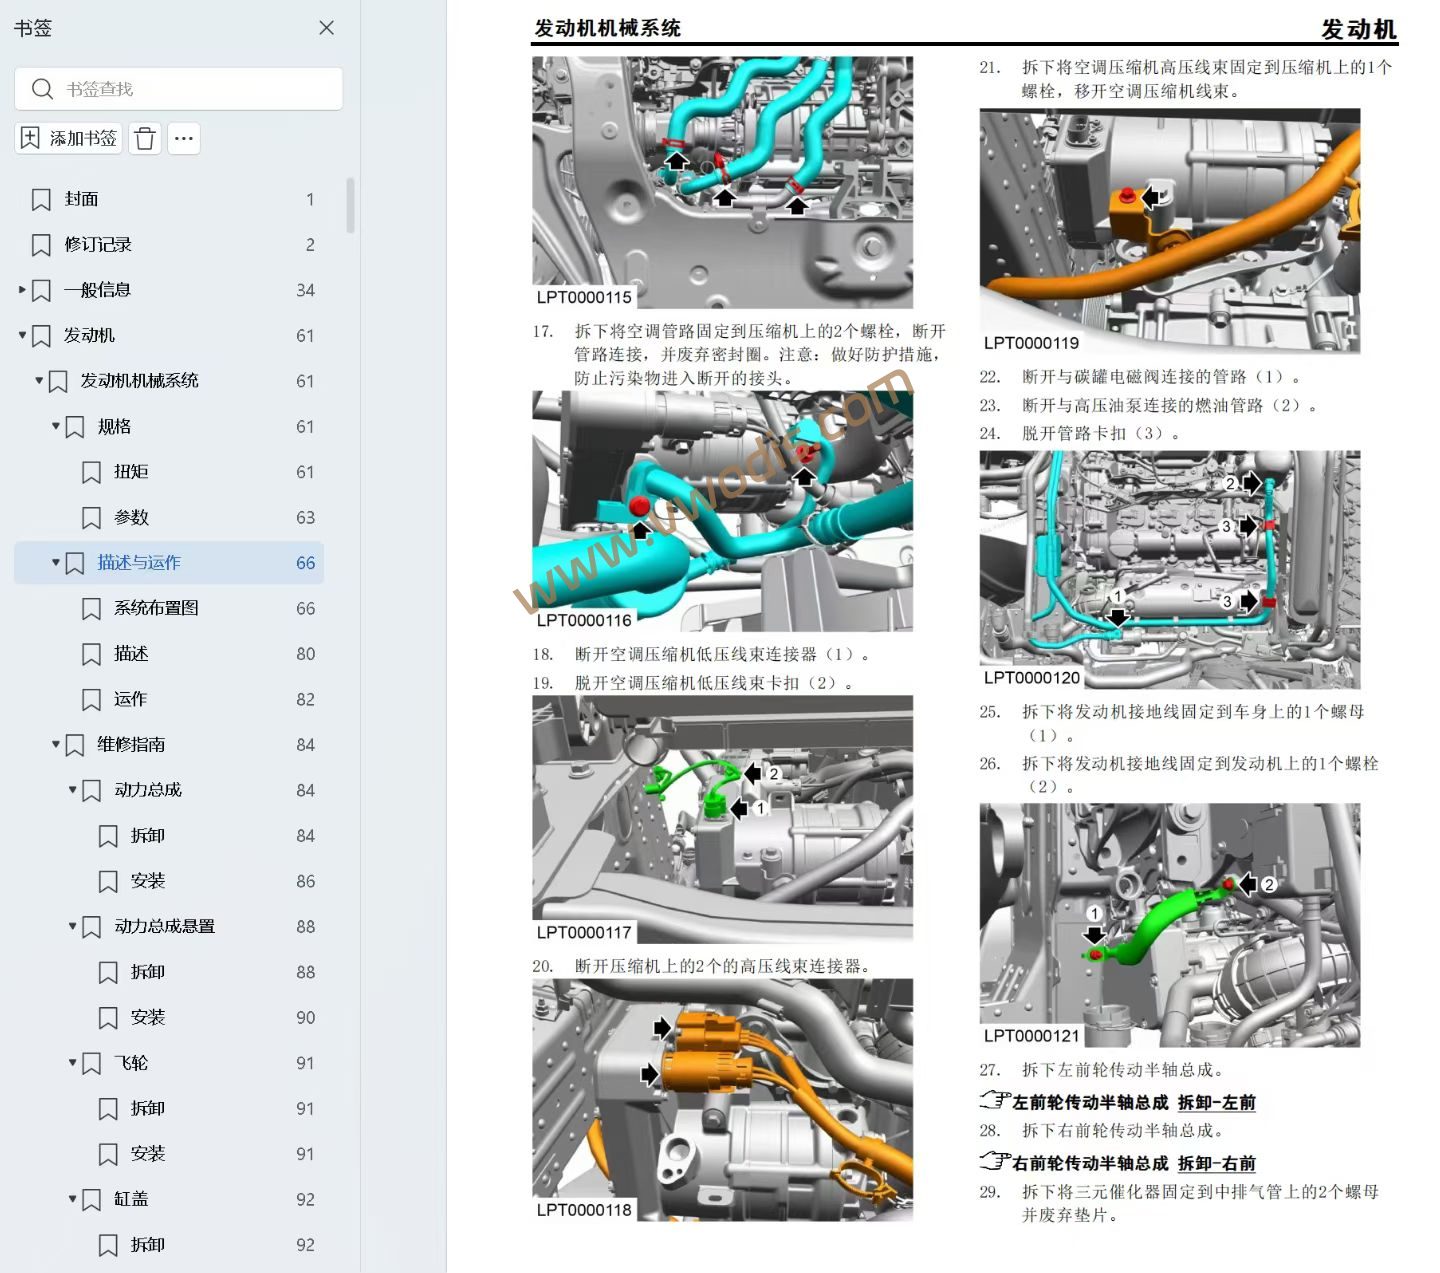Image resolution: width=1440 pixels, height=1273 pixels.
Task: Click the LPT0000120 fuel line illustration
Action: [1170, 570]
